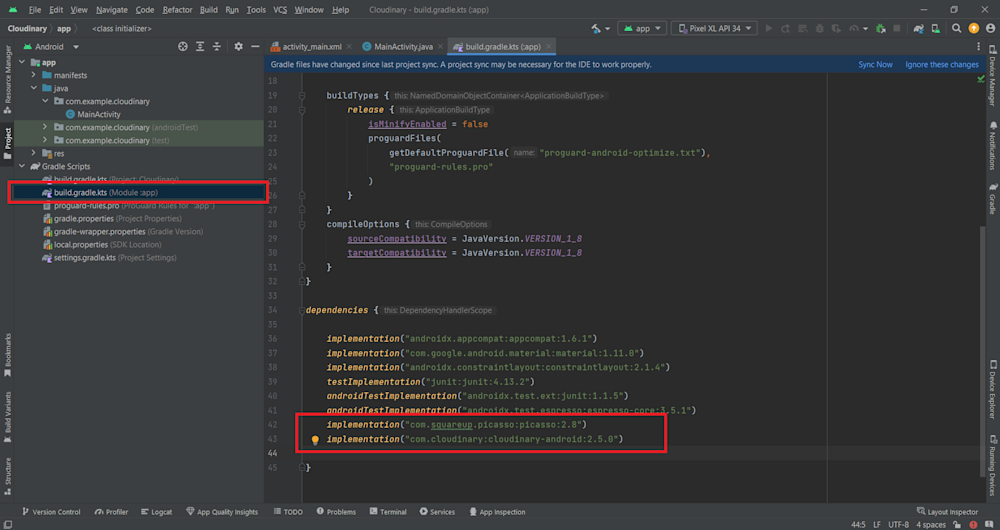Click the red error indicator in status bar
Screen dimensions: 1000x530
(x=973, y=524)
